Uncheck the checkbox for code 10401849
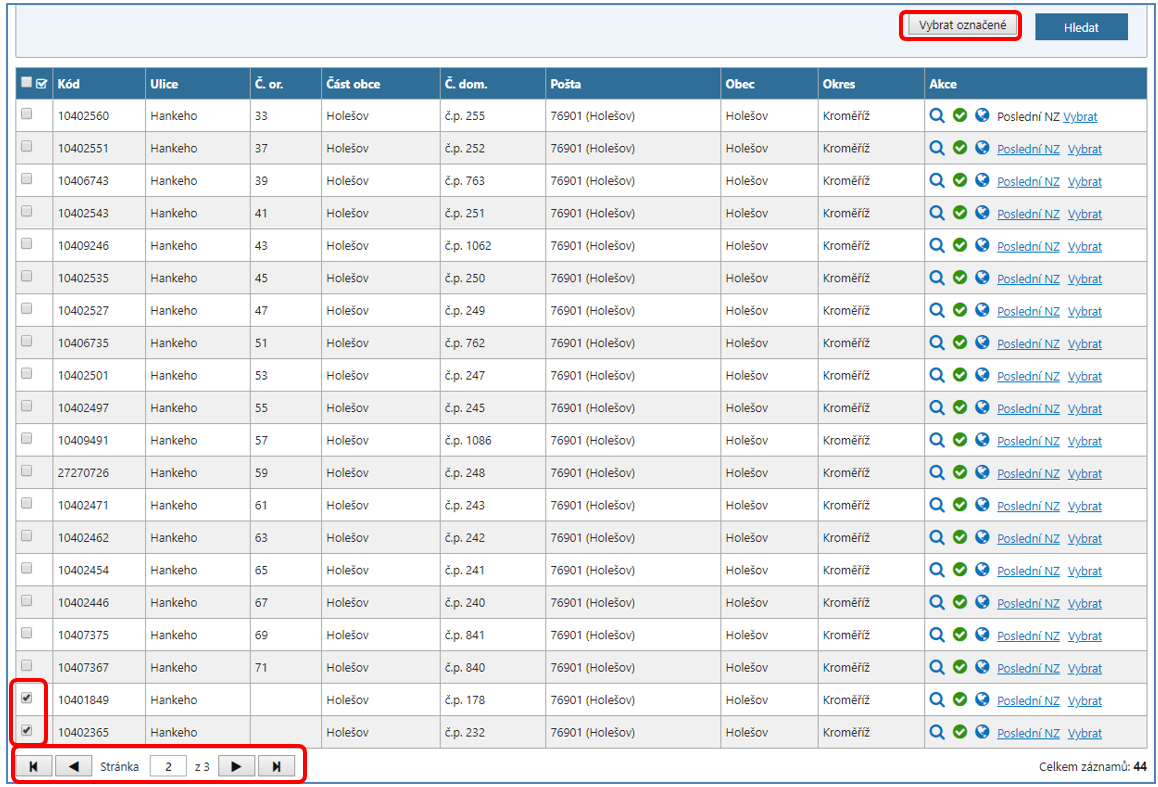 click(27, 699)
